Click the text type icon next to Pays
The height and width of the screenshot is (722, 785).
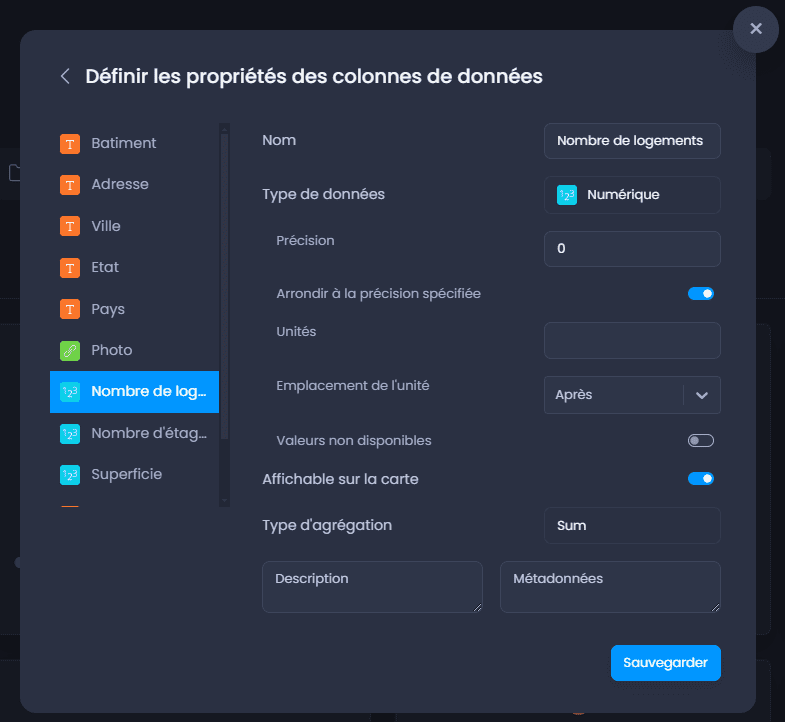(70, 309)
